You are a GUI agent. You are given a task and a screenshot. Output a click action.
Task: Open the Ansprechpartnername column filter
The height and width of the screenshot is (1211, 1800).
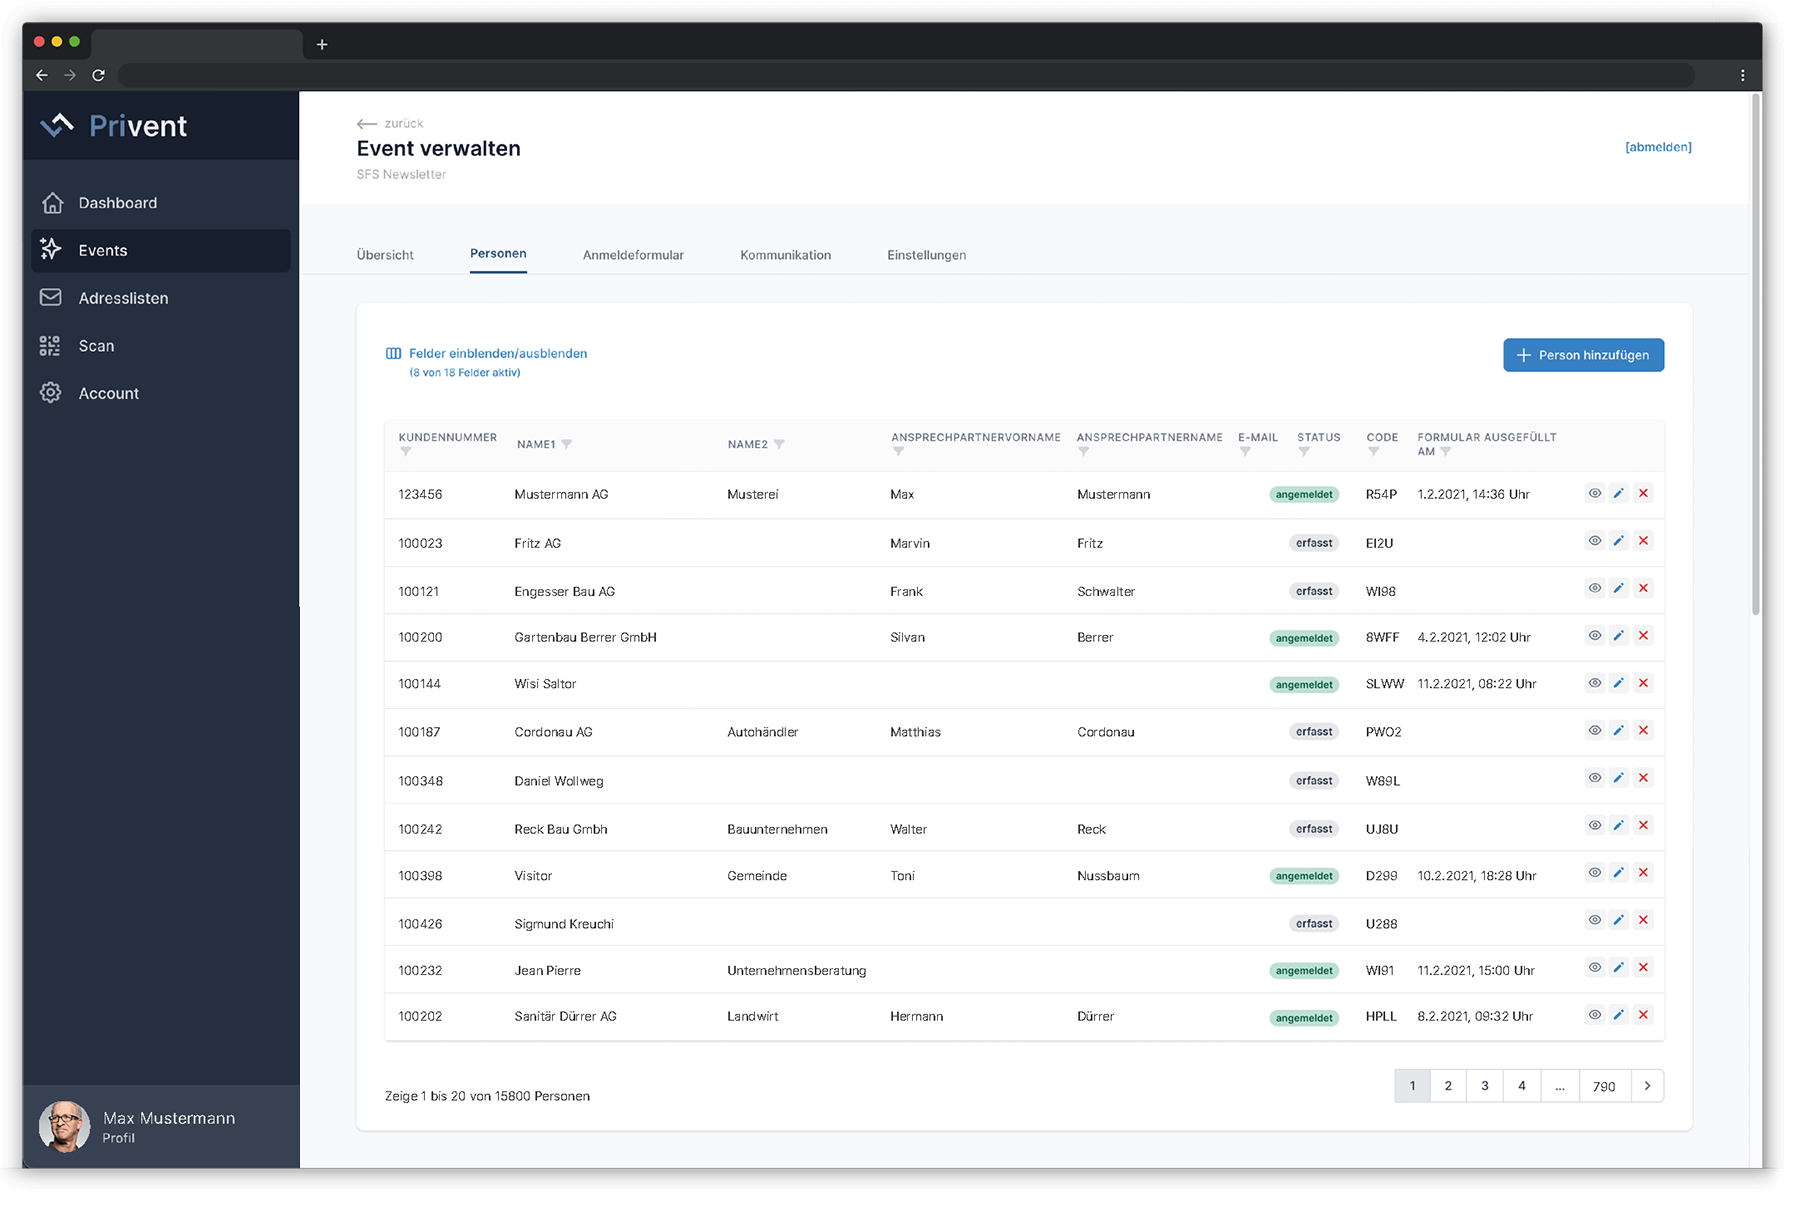click(1083, 452)
